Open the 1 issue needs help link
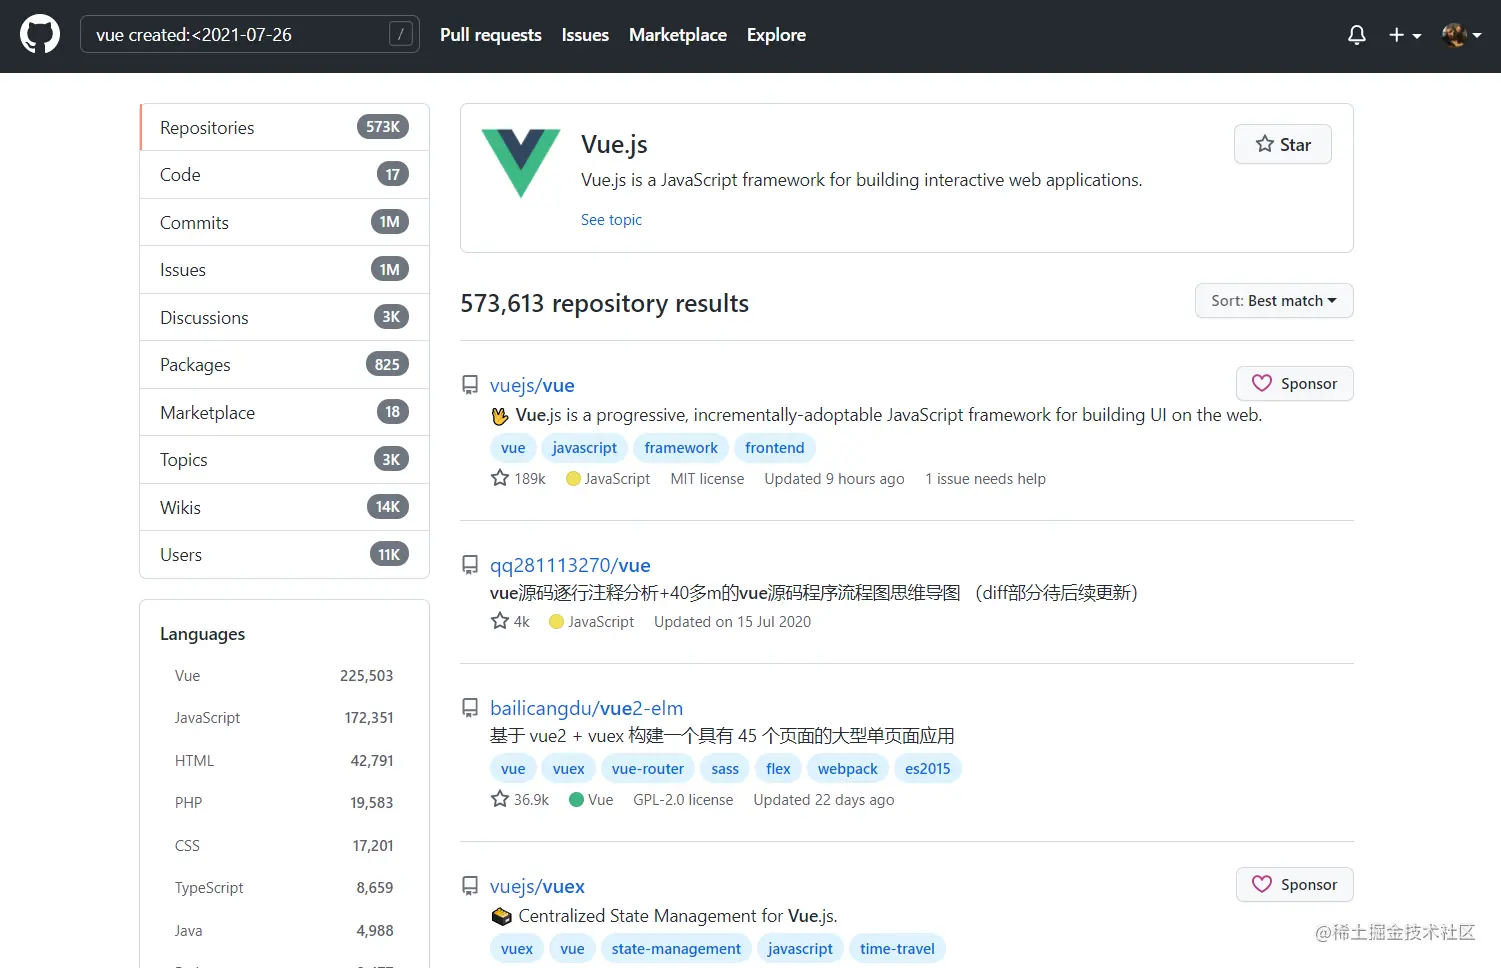This screenshot has height=968, width=1501. click(985, 479)
